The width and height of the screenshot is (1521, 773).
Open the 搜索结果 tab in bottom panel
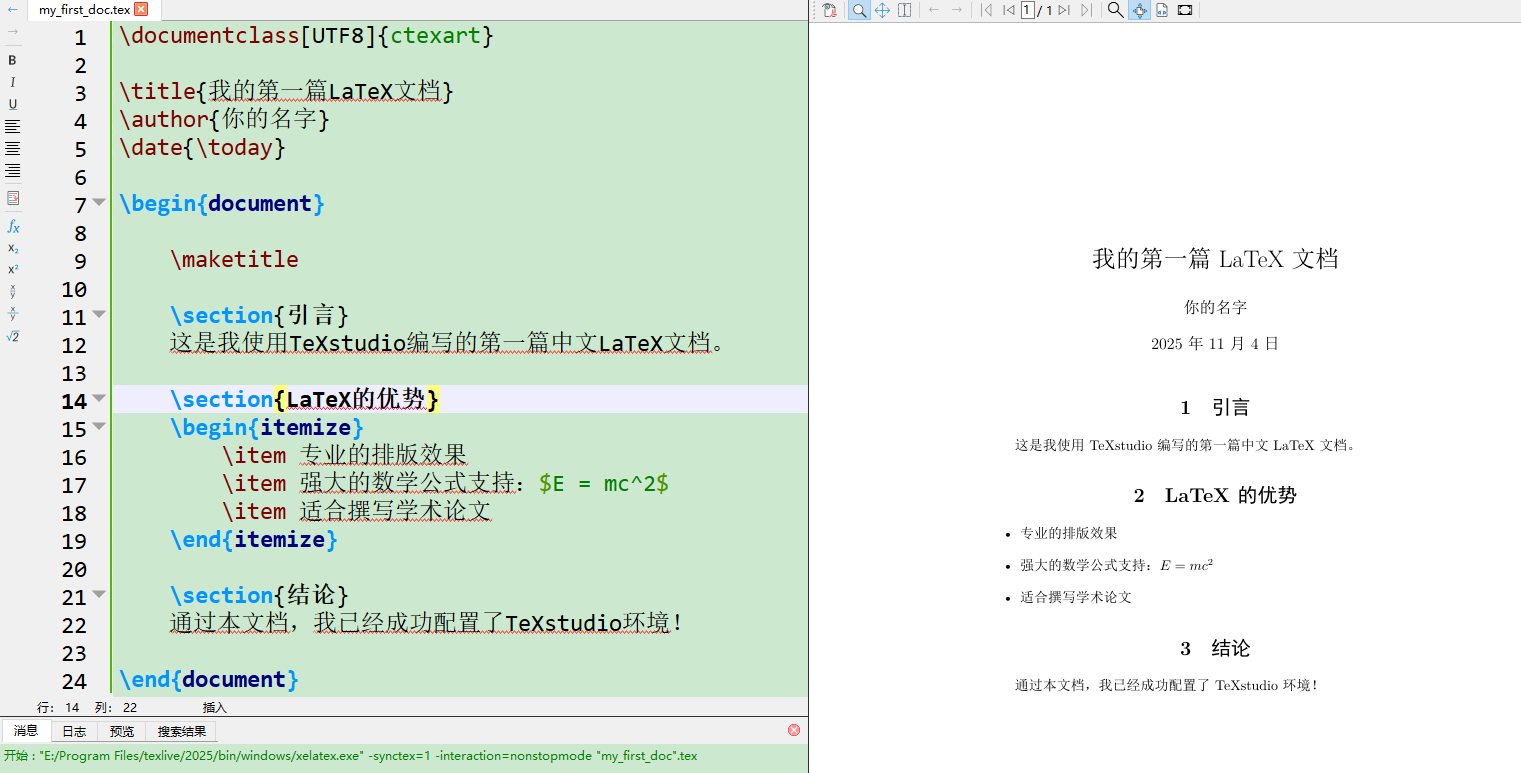pyautogui.click(x=182, y=731)
